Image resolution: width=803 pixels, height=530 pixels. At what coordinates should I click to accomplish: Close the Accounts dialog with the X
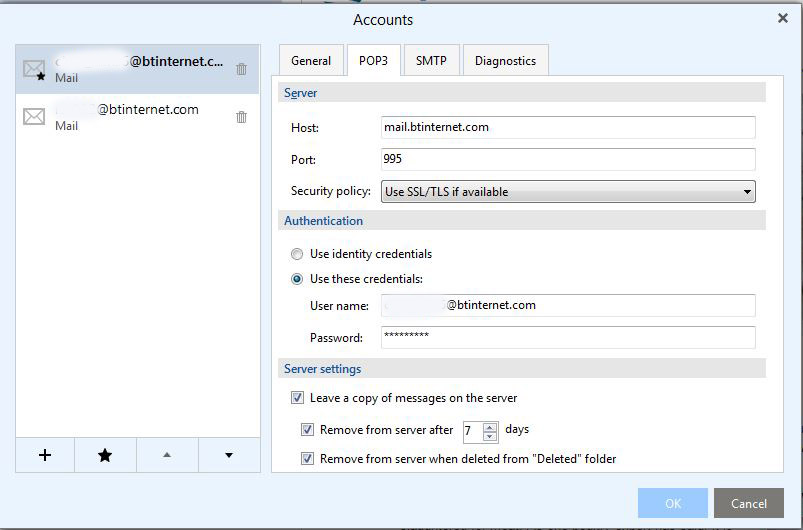tap(783, 18)
